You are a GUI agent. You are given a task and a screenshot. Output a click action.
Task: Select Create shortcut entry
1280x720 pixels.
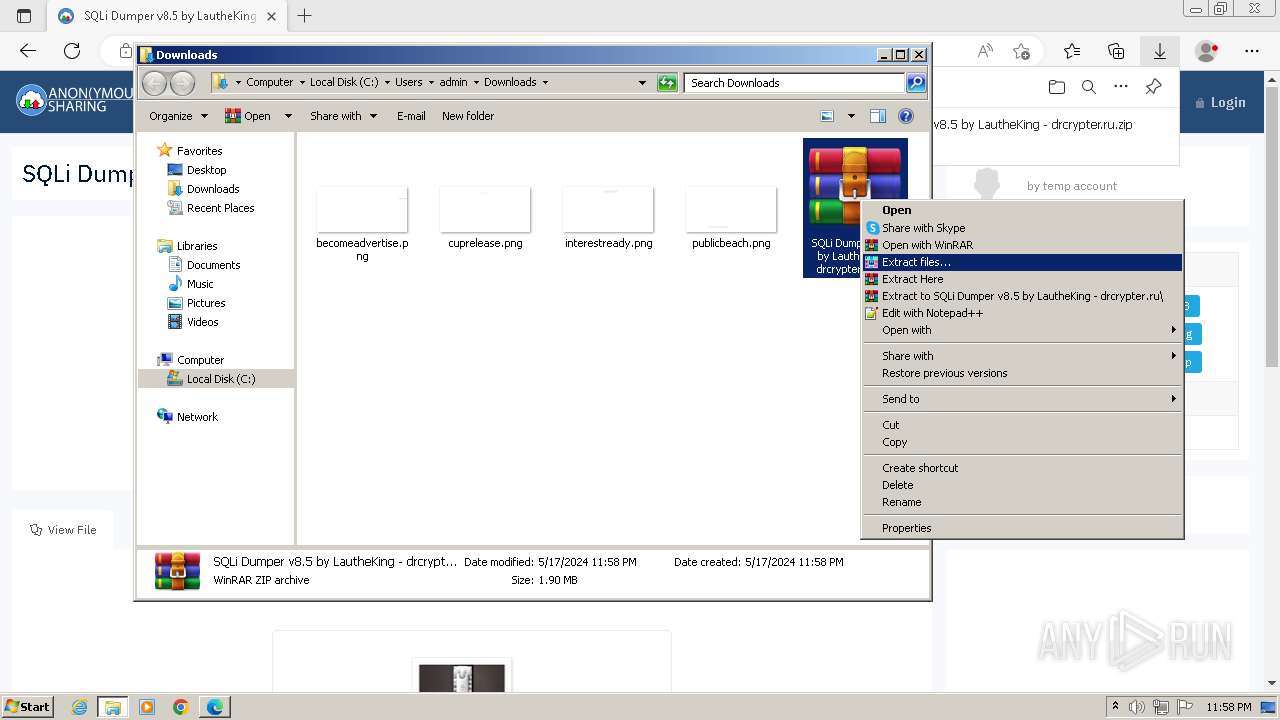click(1022, 468)
